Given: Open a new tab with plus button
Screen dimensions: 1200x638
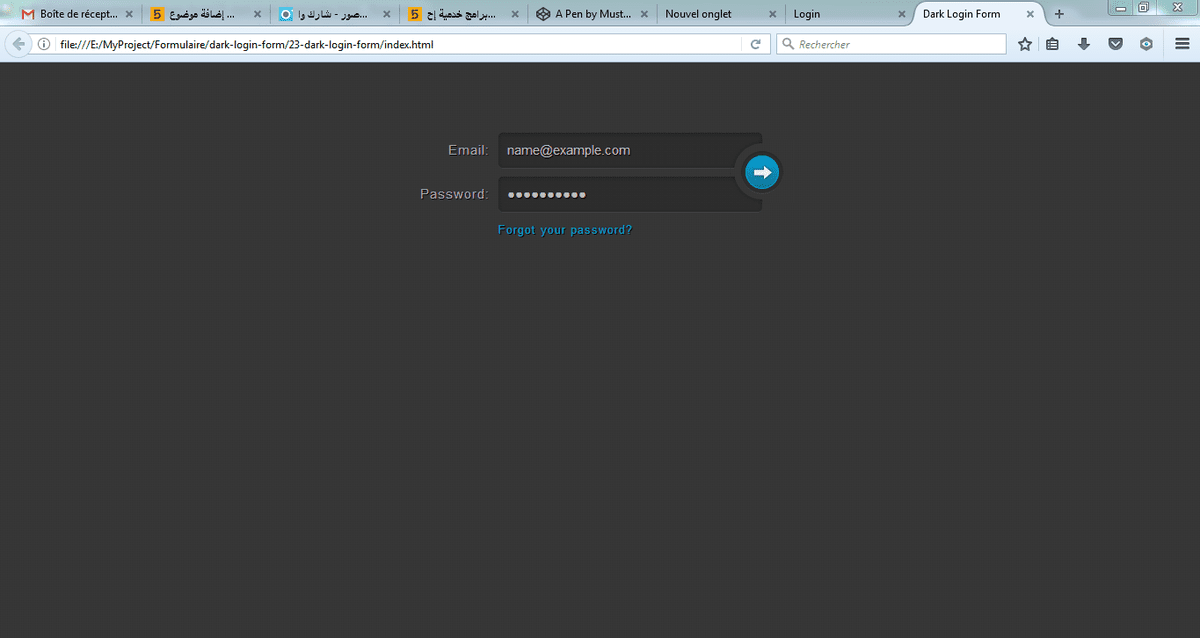Looking at the screenshot, I should (1059, 14).
